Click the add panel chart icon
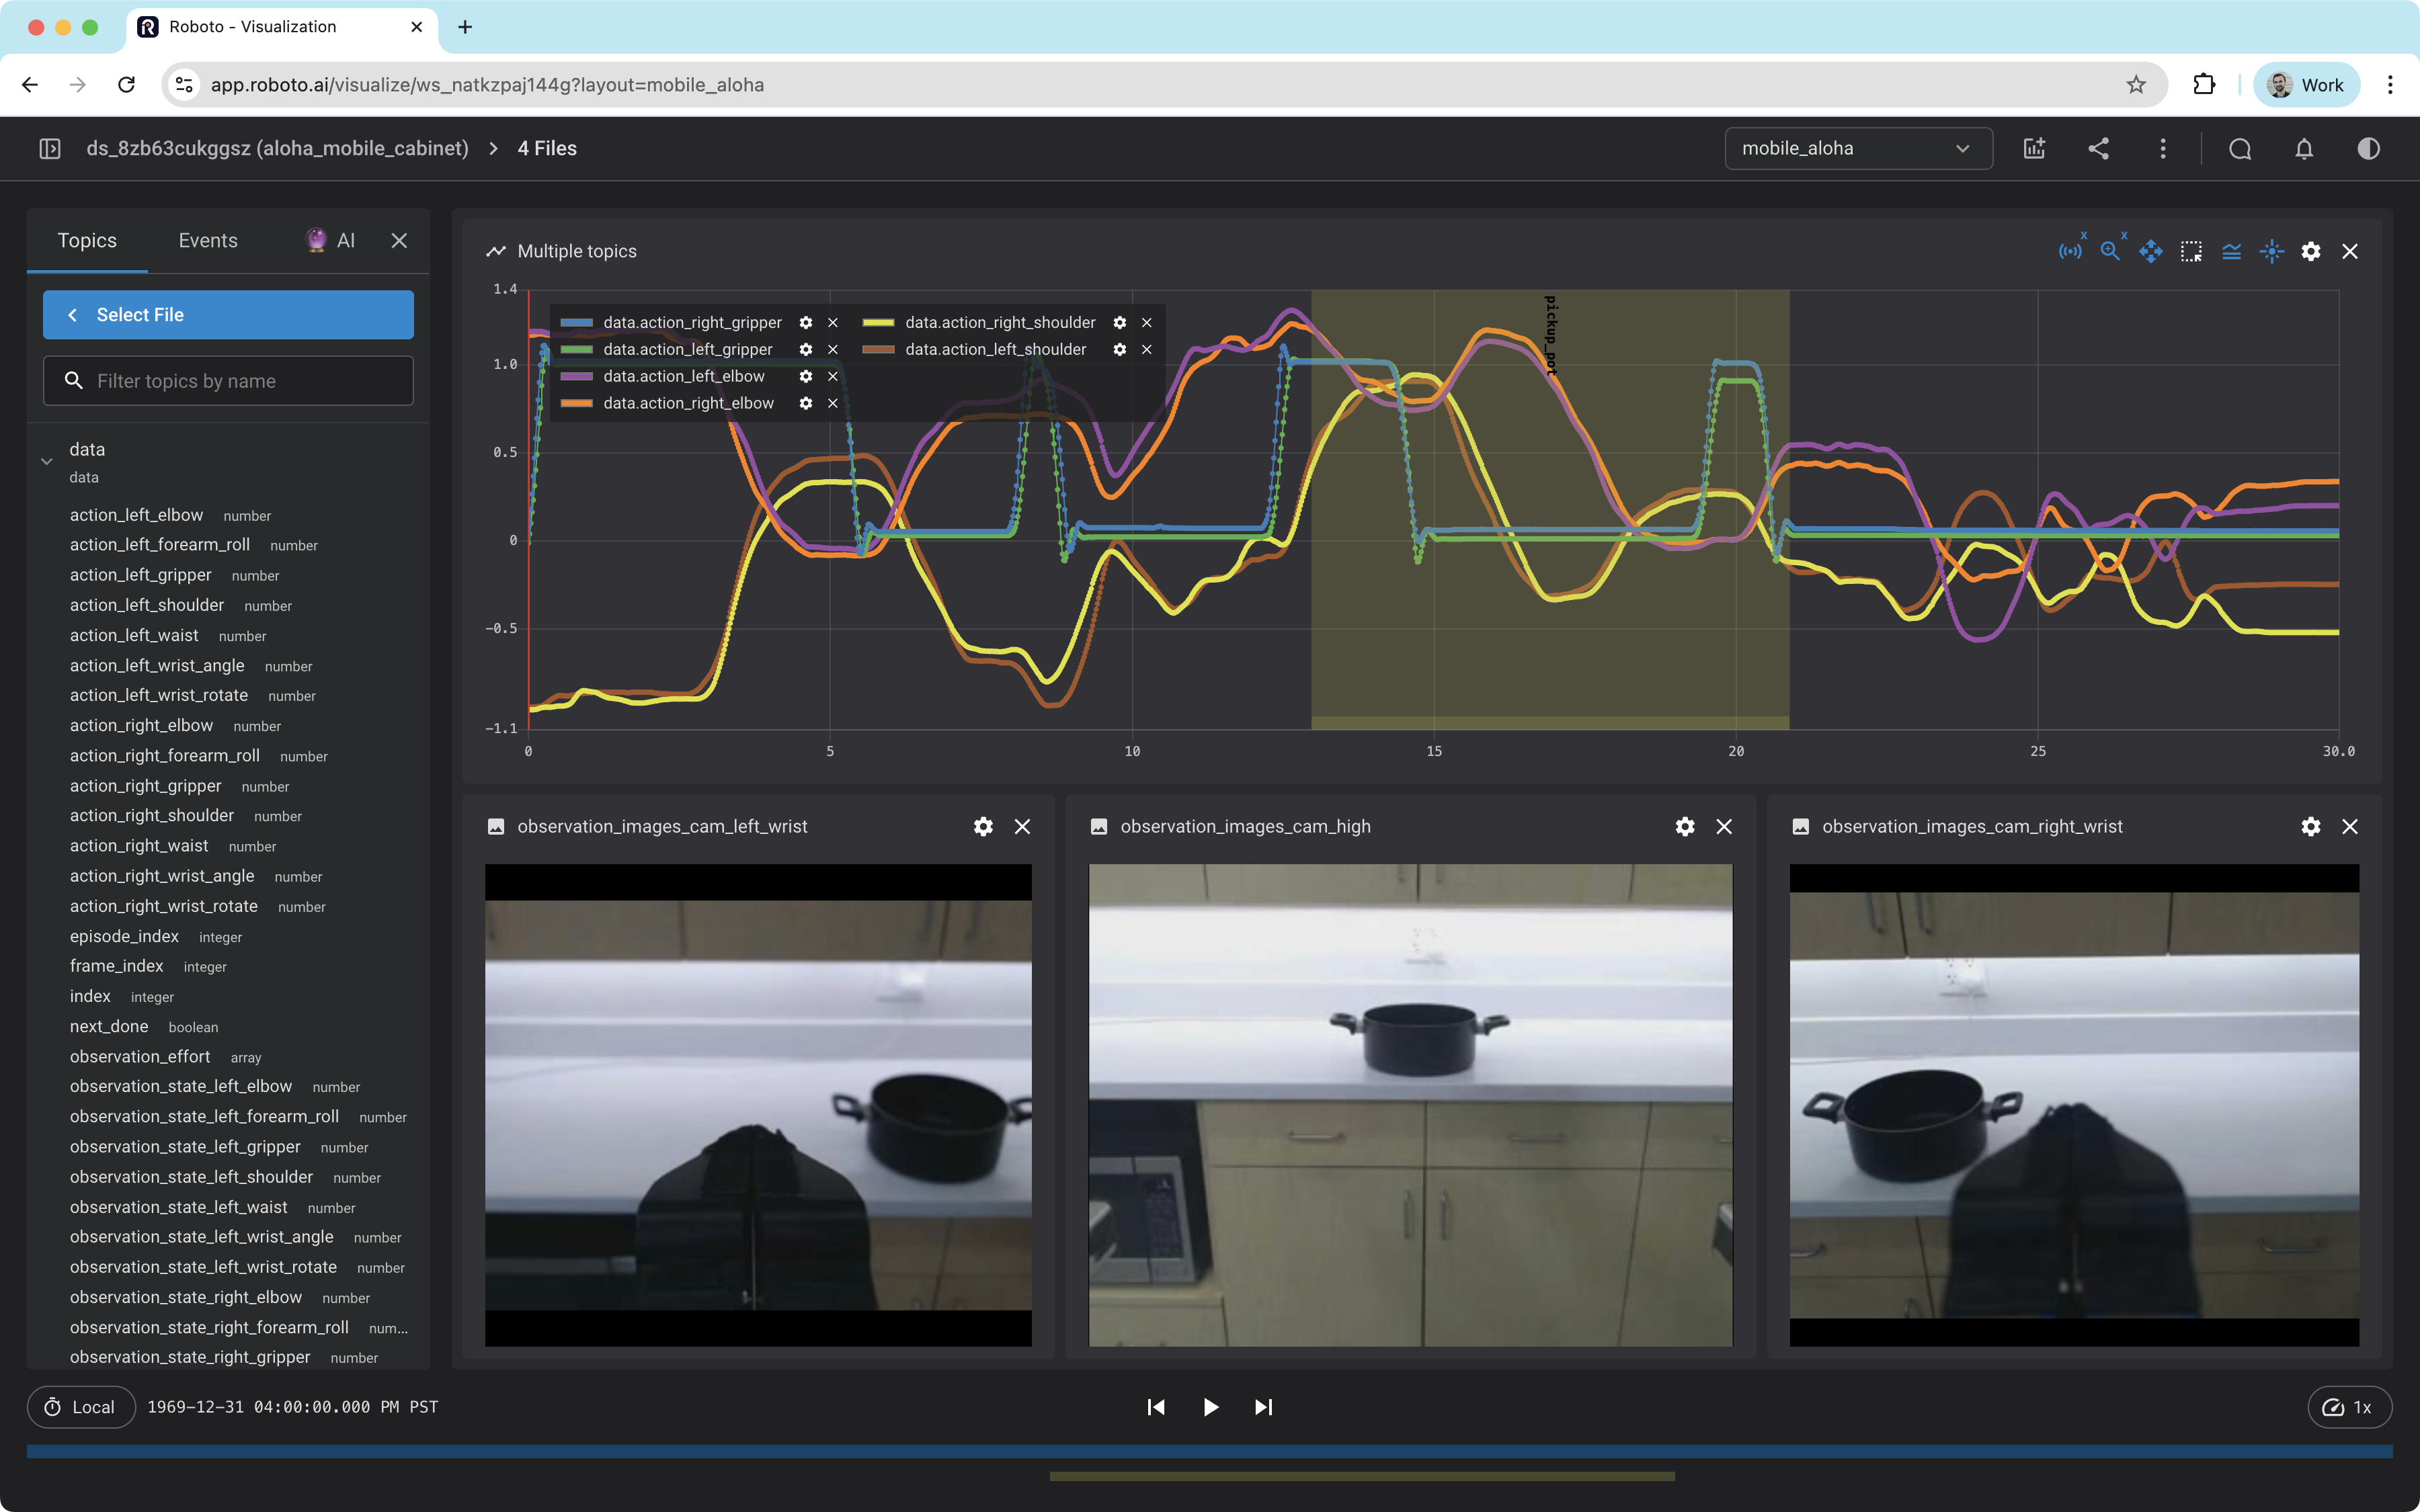The height and width of the screenshot is (1512, 2420). click(x=2034, y=148)
